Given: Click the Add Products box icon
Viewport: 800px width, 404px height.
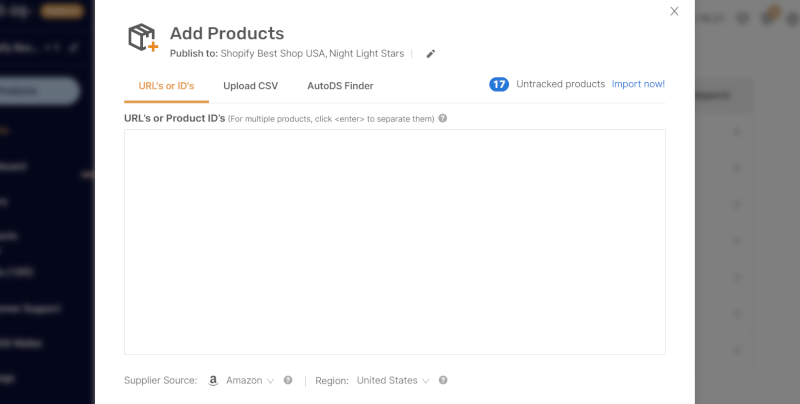Looking at the screenshot, I should 143,38.
